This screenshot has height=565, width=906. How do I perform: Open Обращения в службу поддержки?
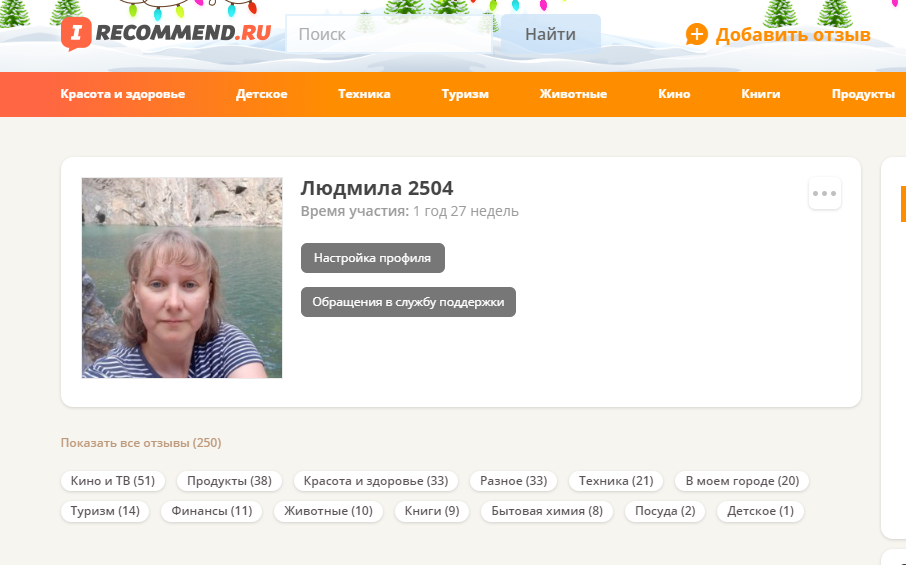point(408,302)
